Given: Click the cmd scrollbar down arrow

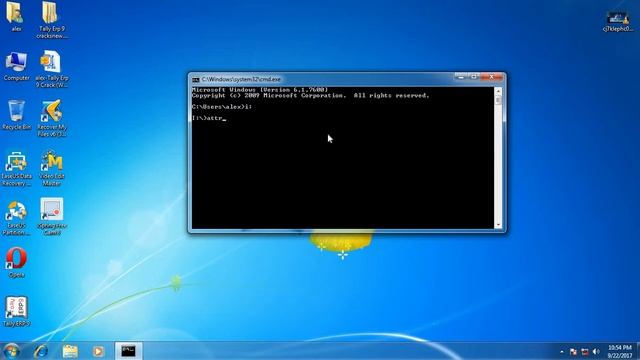Looking at the screenshot, I should [498, 225].
